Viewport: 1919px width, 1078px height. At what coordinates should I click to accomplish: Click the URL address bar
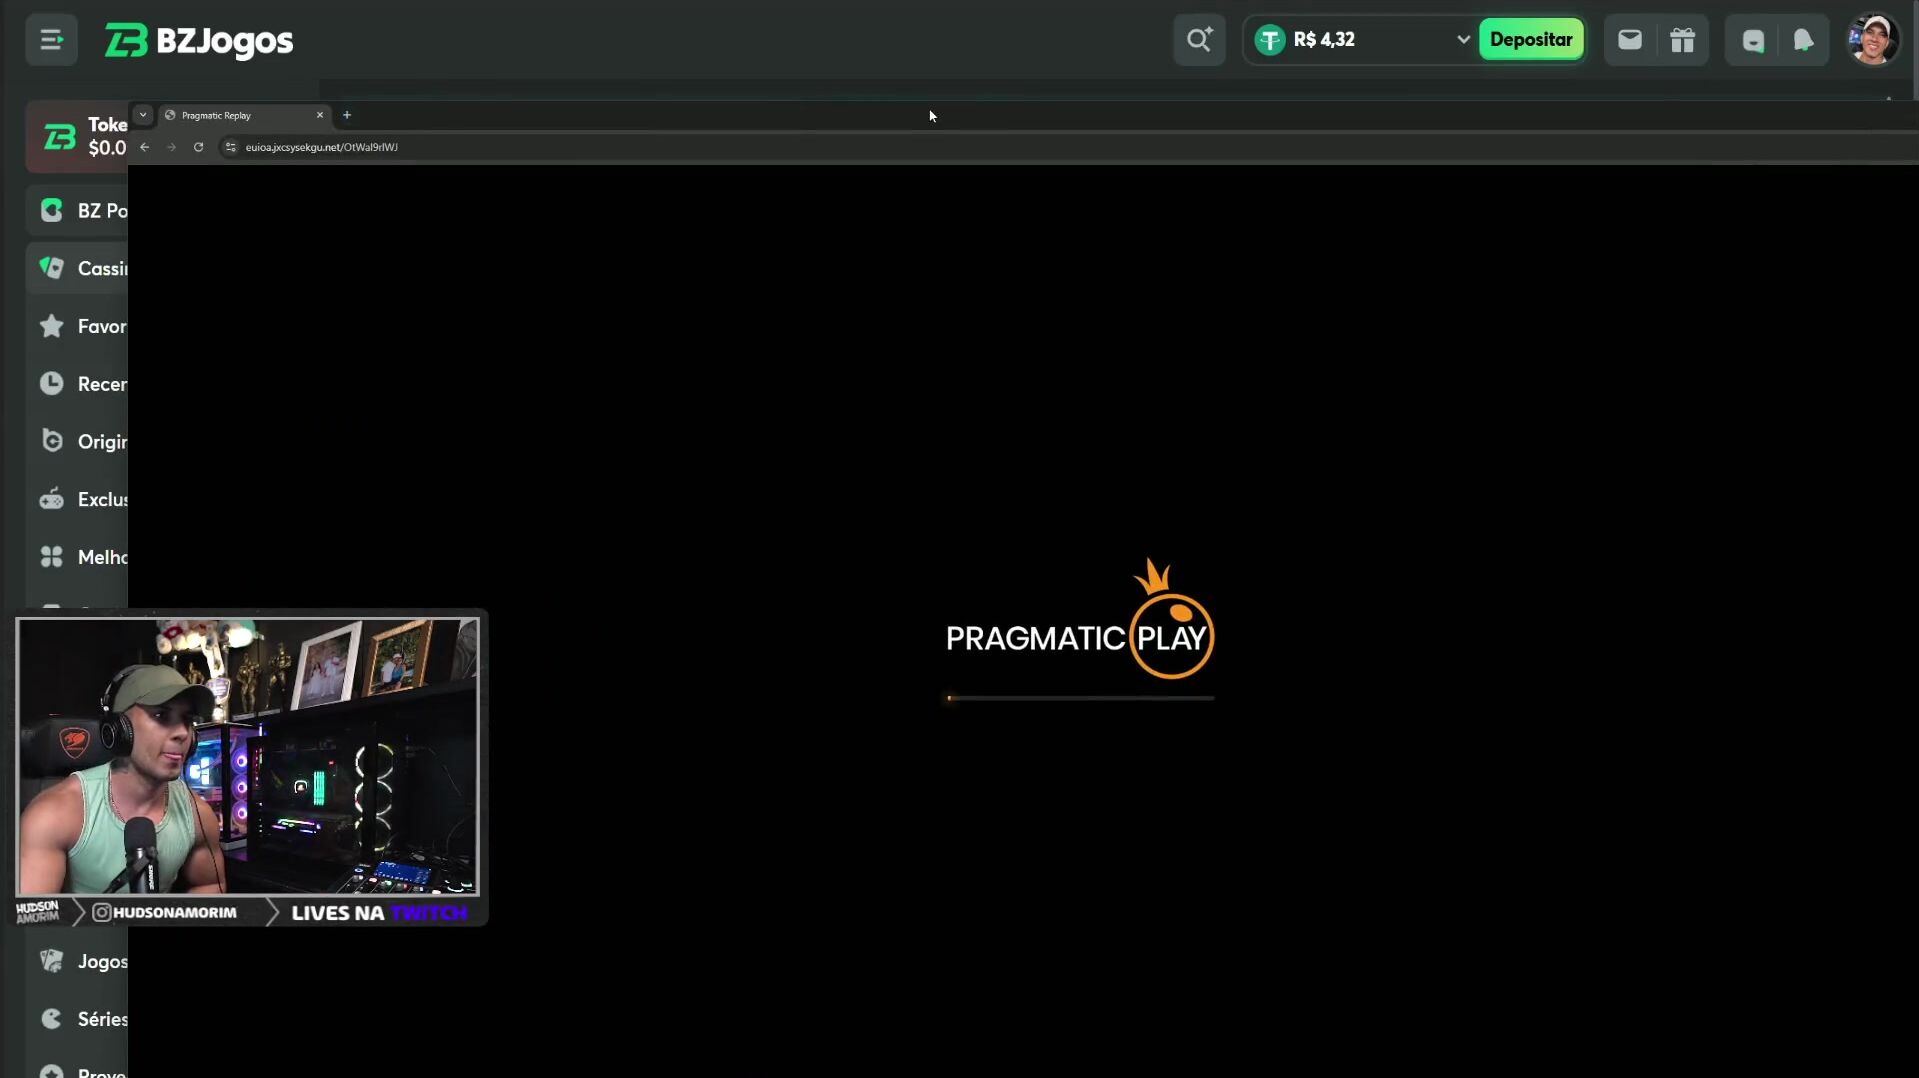tap(1068, 147)
